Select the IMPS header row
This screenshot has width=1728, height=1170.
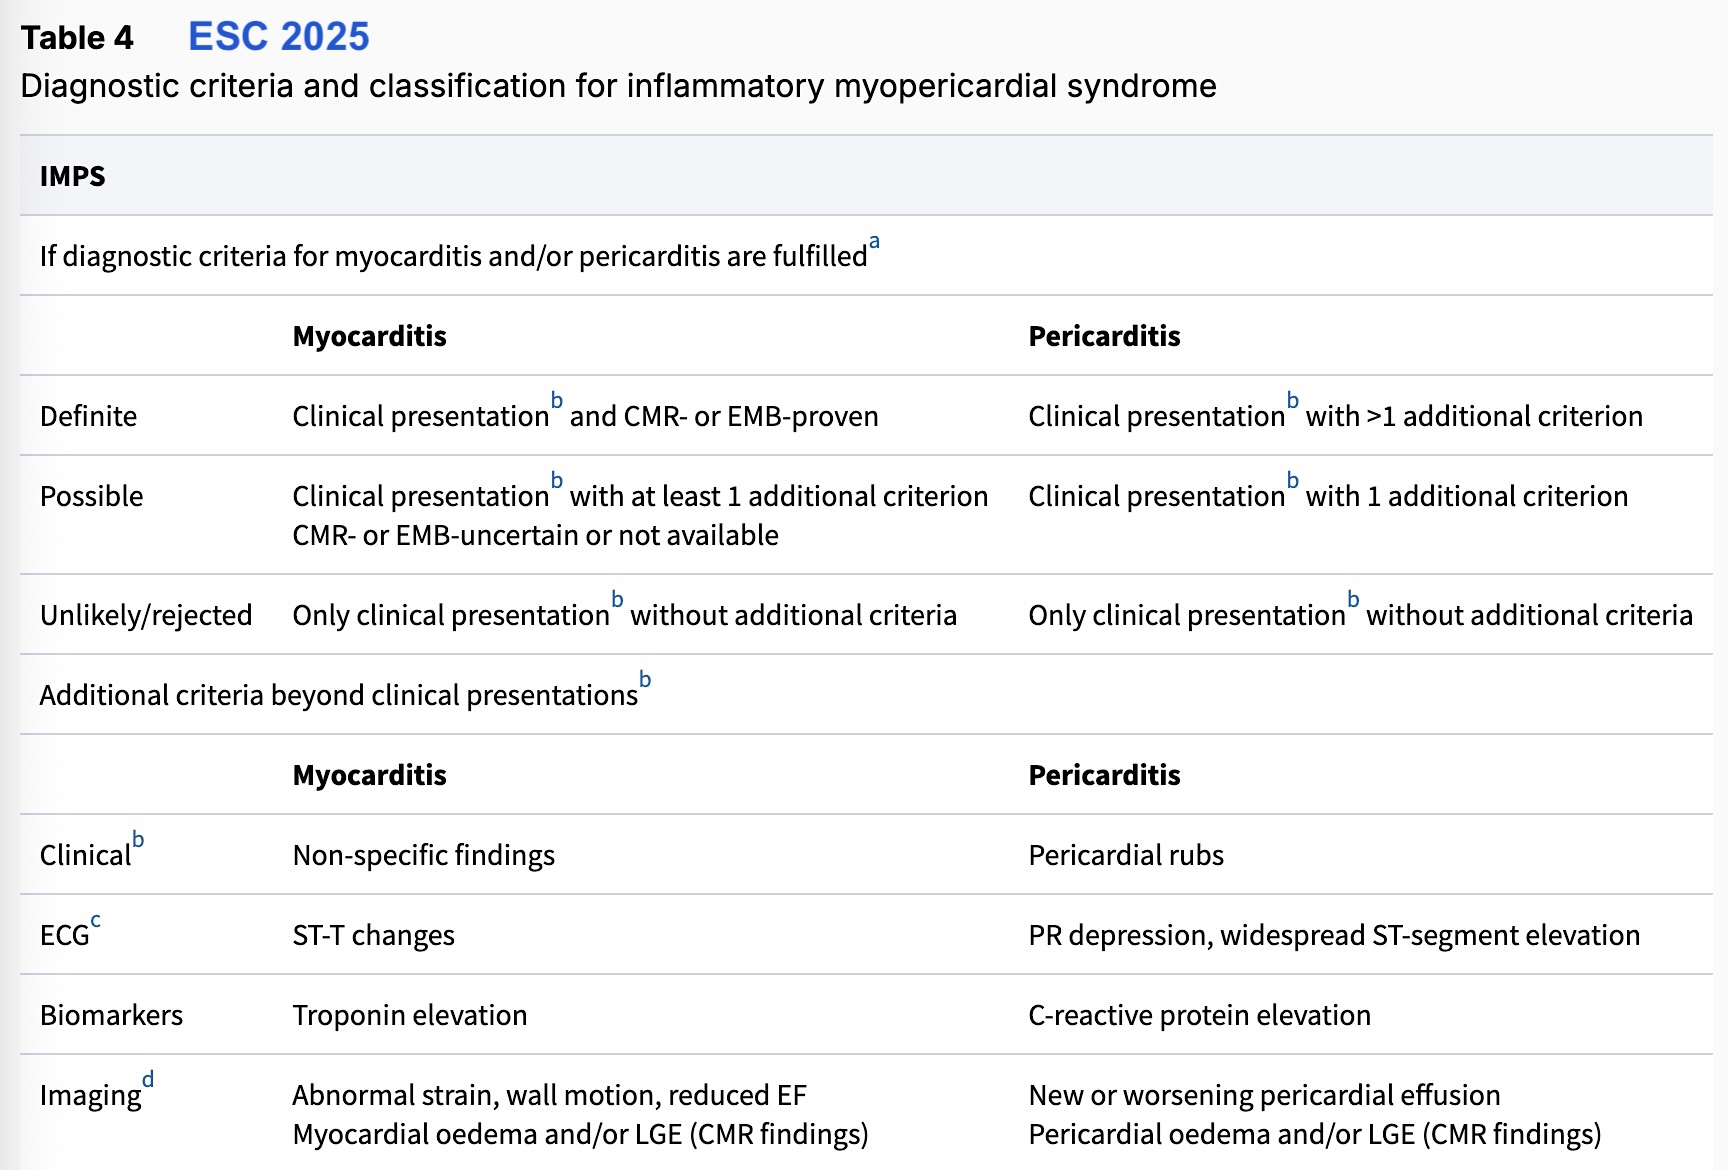point(73,176)
